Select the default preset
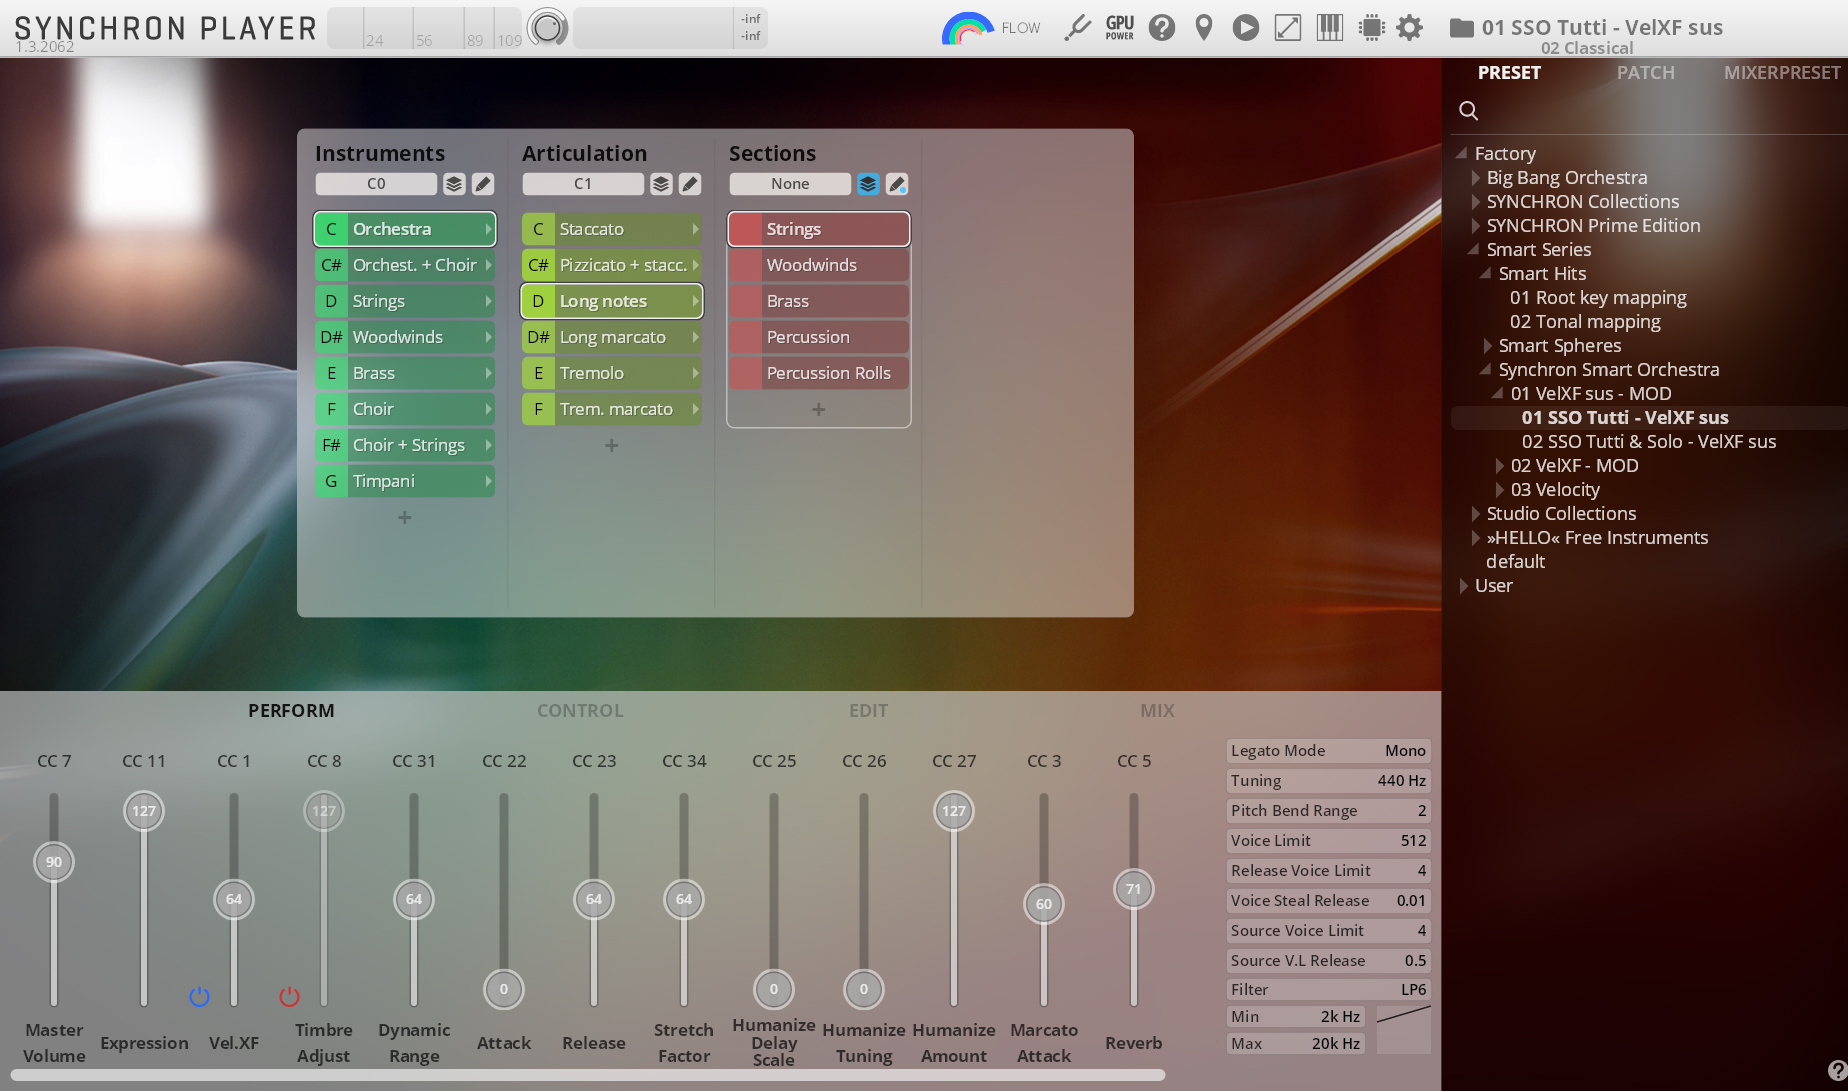 pos(1515,562)
